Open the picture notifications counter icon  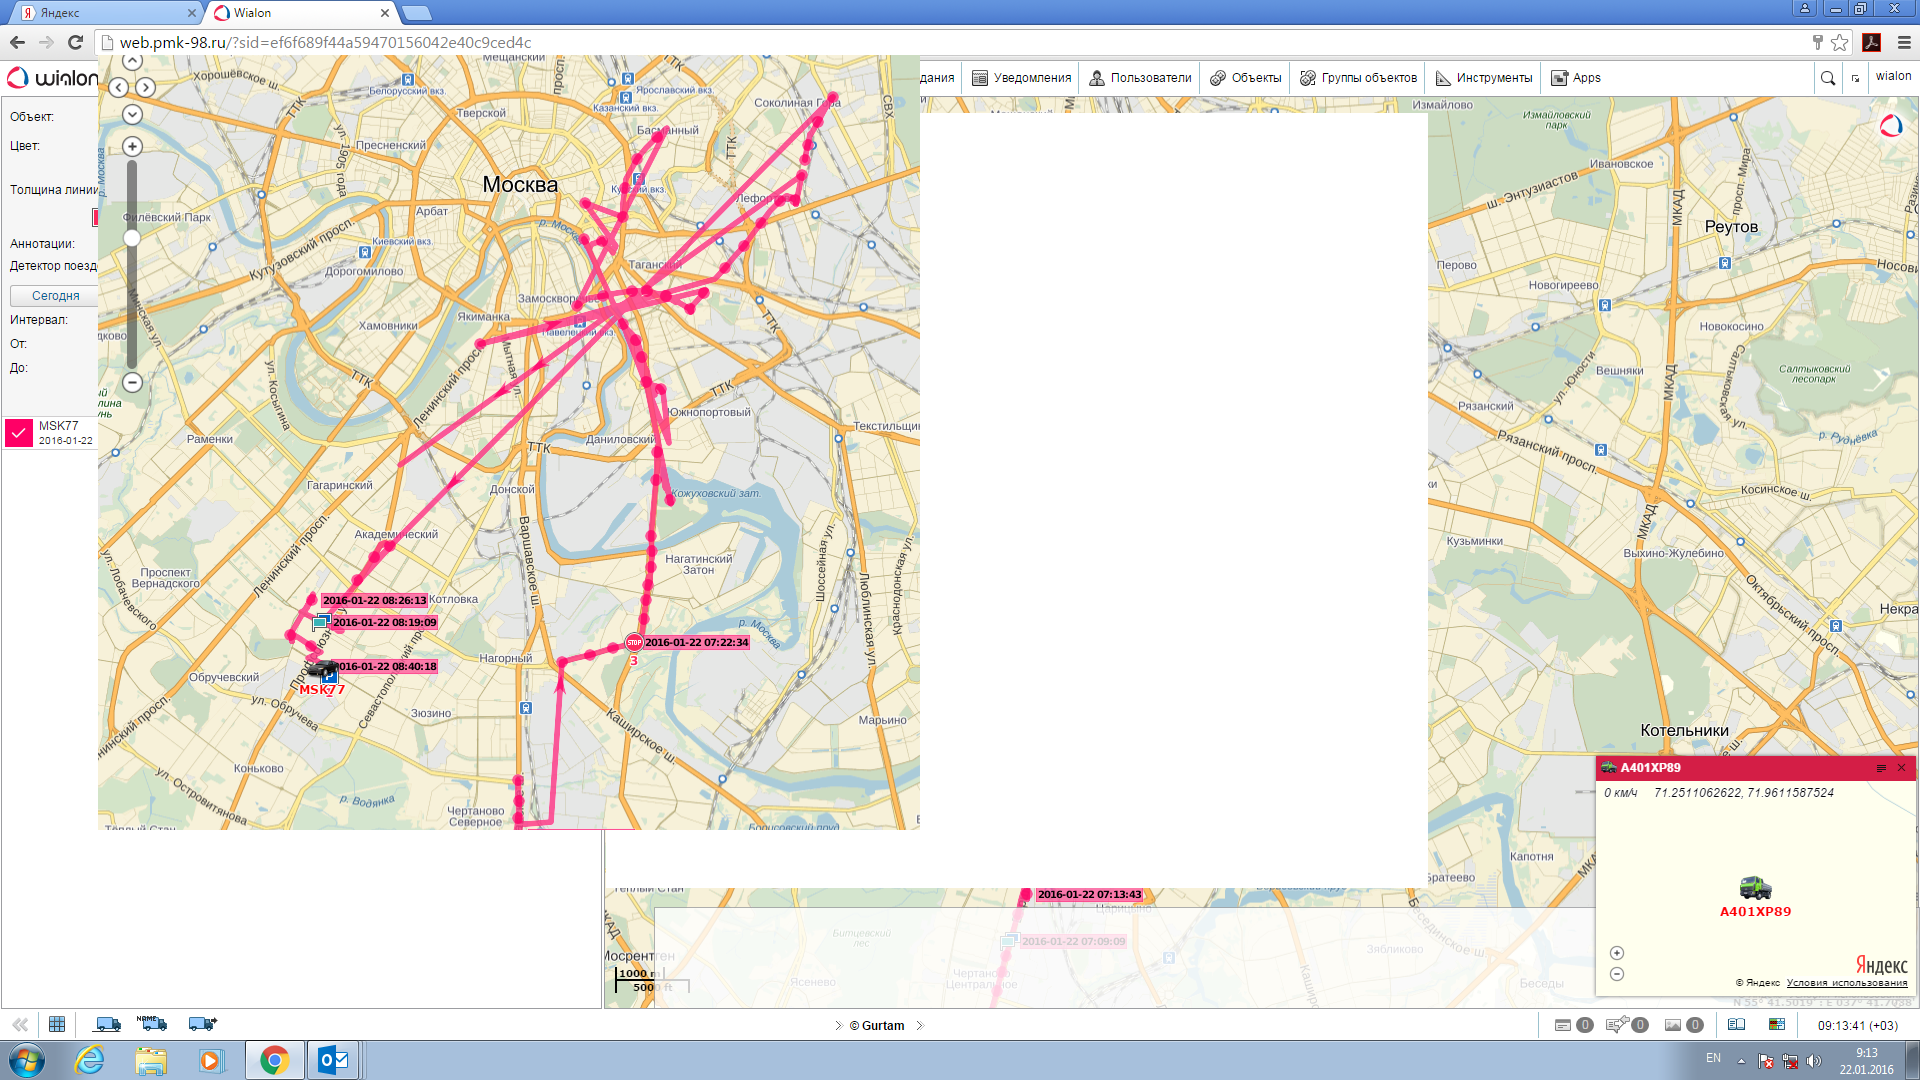point(1673,1025)
